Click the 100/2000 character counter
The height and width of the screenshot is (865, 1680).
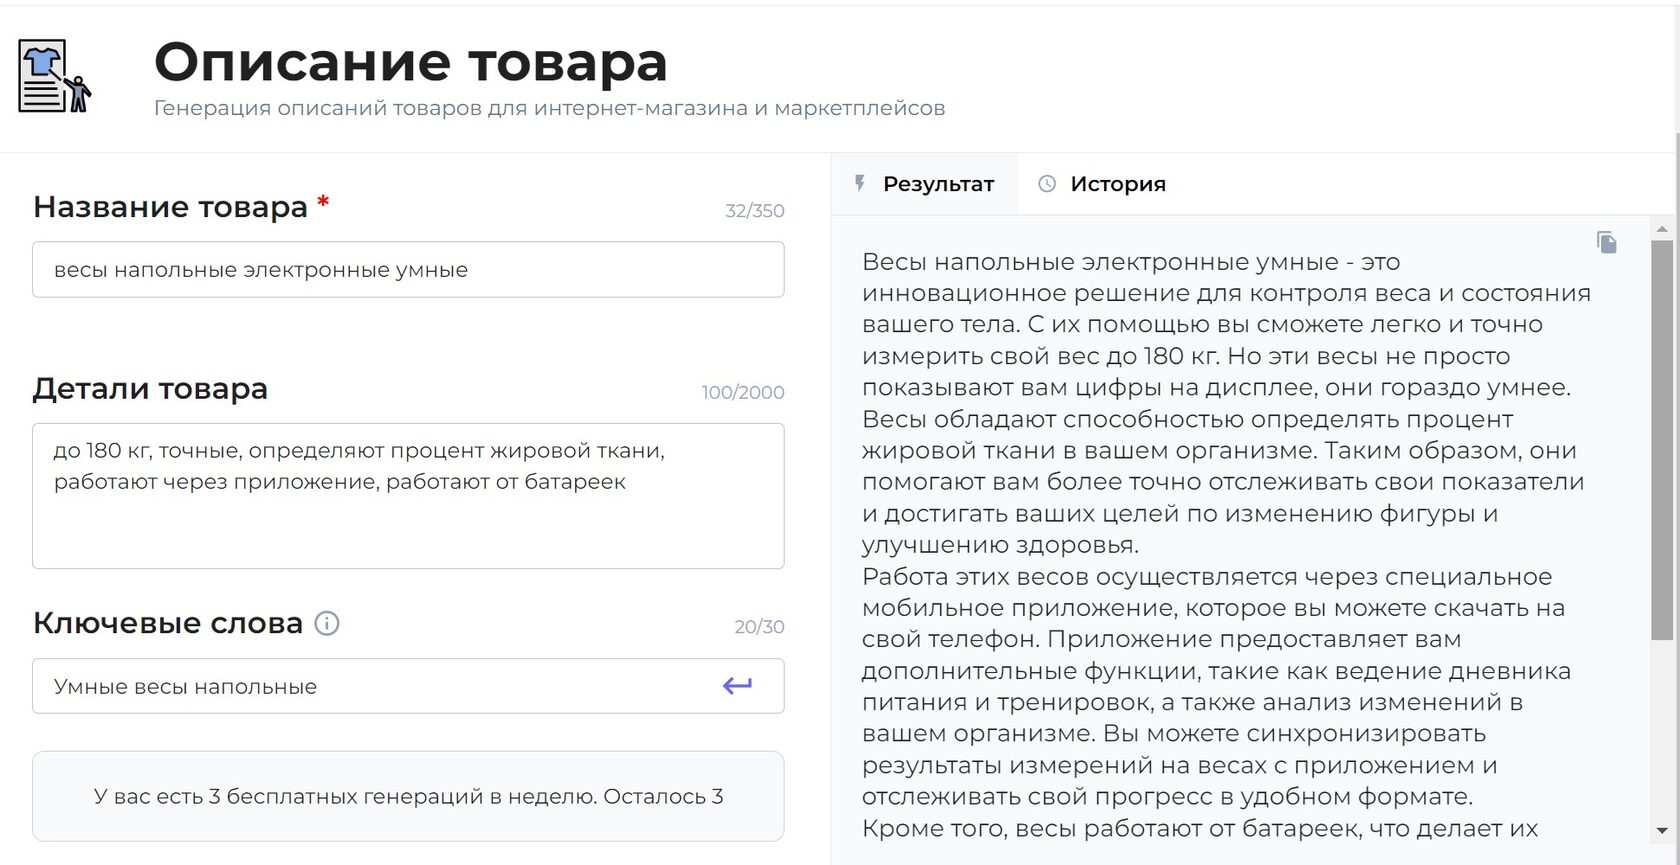point(743,392)
